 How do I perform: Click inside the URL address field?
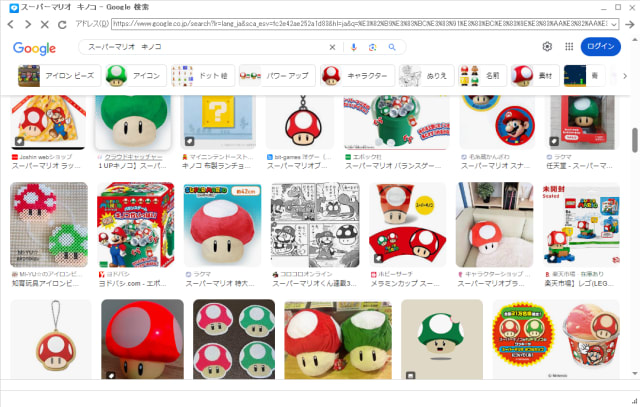click(360, 24)
